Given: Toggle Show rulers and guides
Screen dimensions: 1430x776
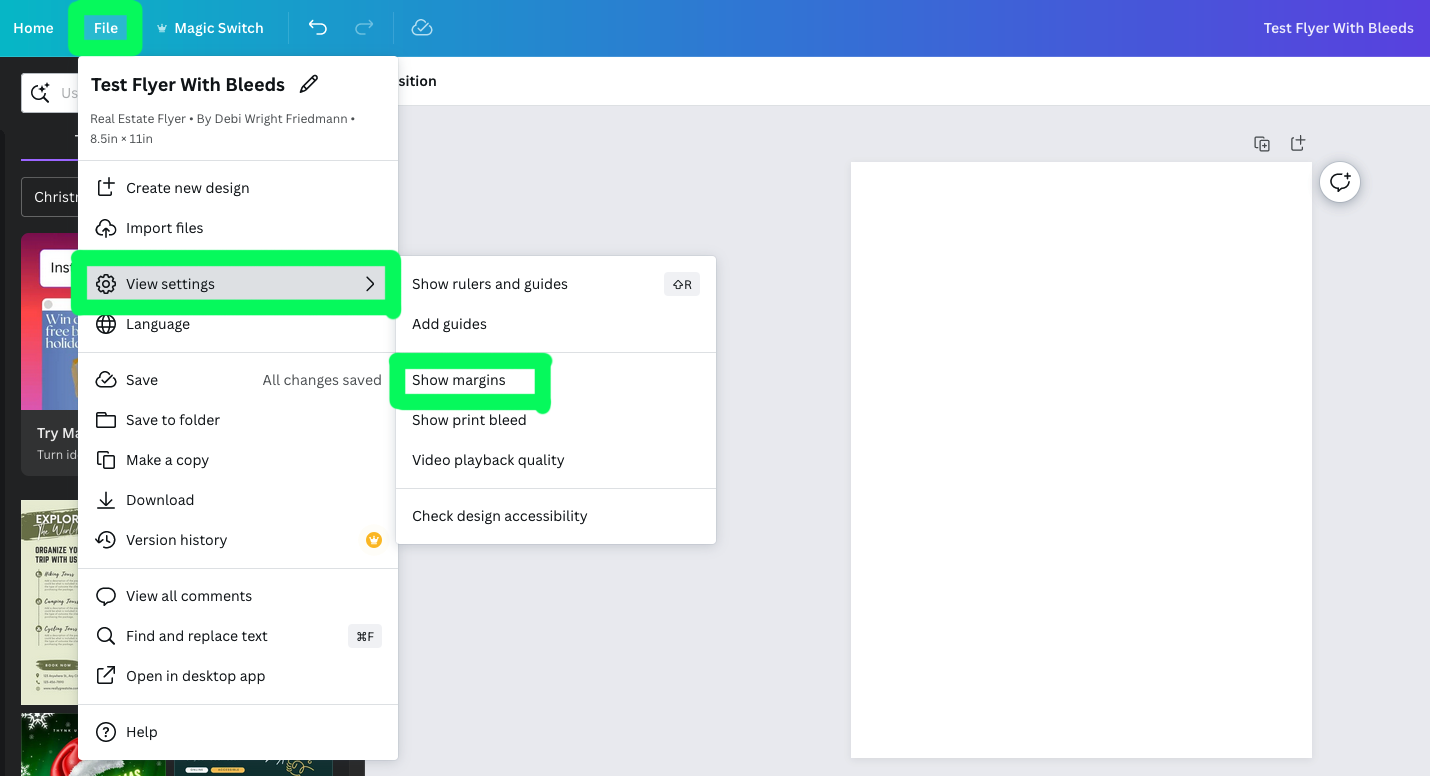Looking at the screenshot, I should [x=490, y=284].
